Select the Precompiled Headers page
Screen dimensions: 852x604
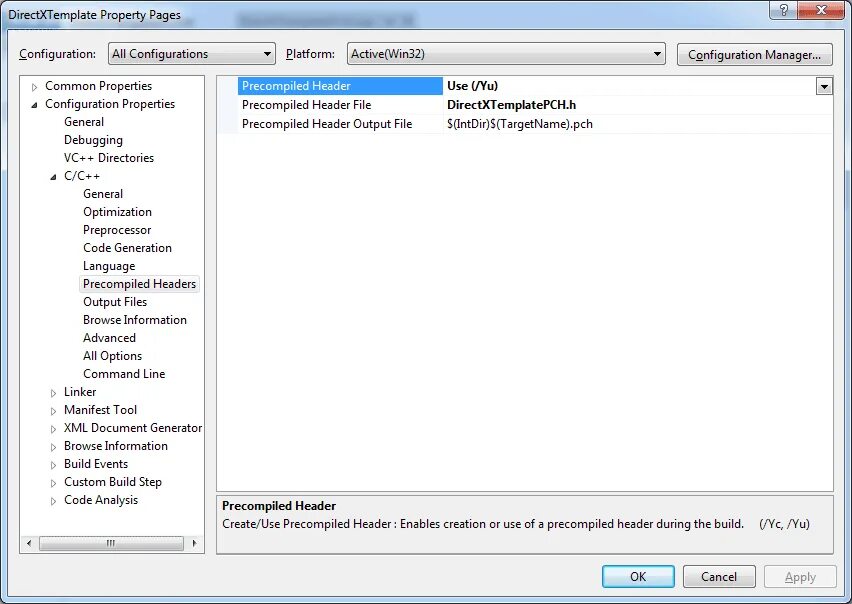(x=139, y=284)
